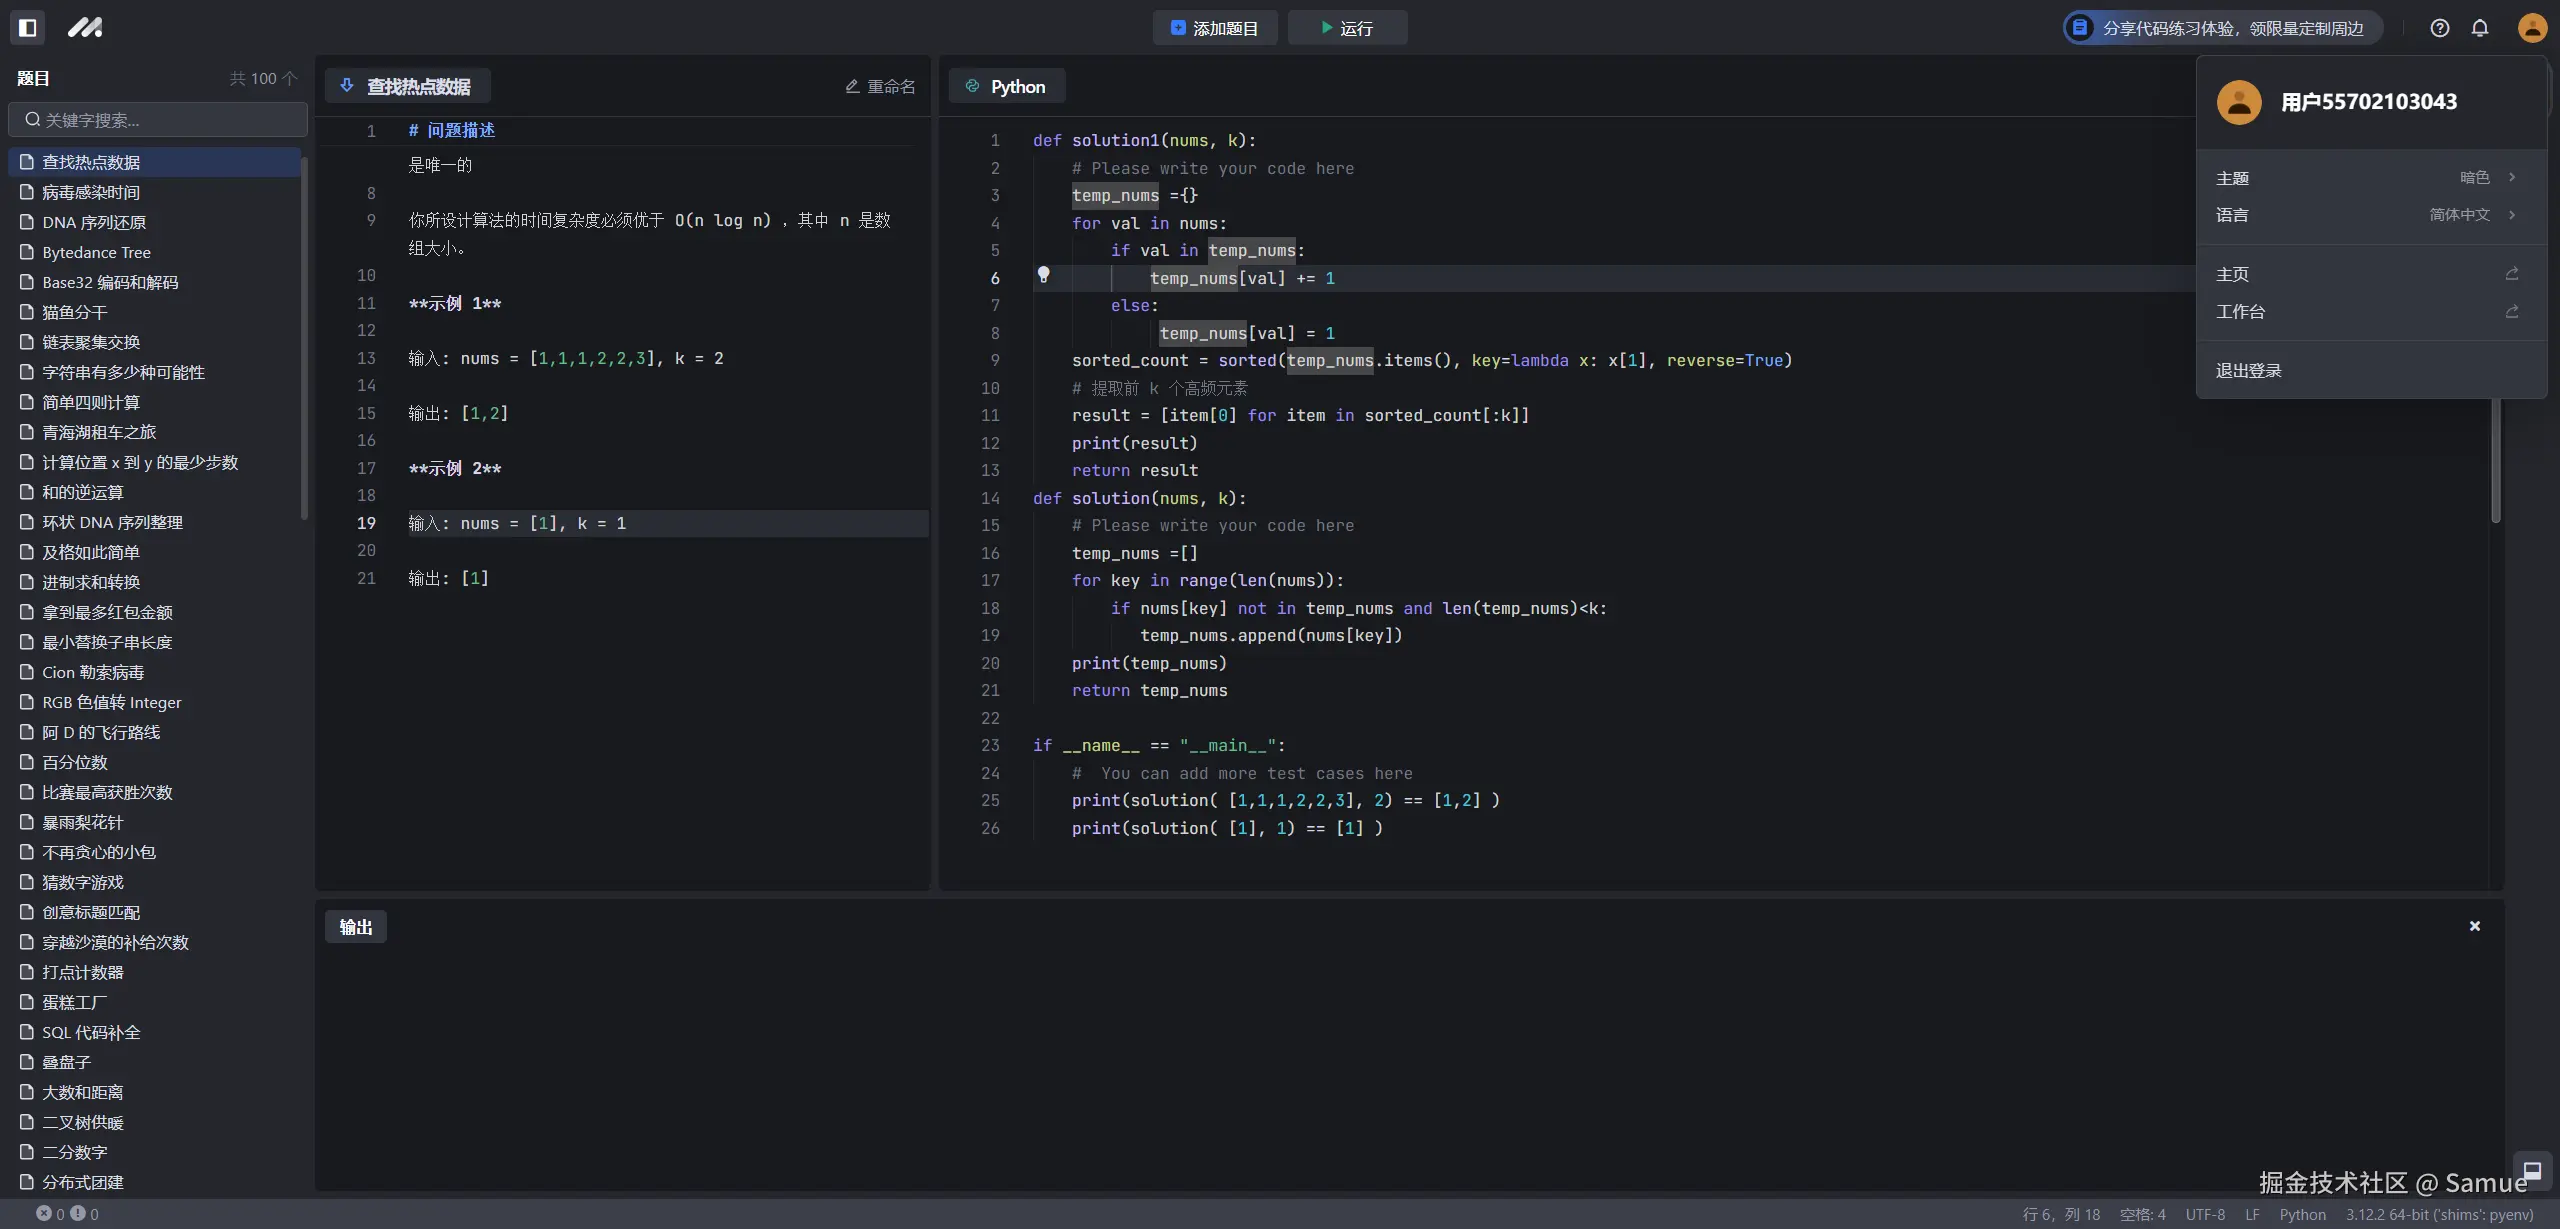Viewport: 2560px width, 1229px height.
Task: Click the MarsCode logo icon
Action: [x=85, y=28]
